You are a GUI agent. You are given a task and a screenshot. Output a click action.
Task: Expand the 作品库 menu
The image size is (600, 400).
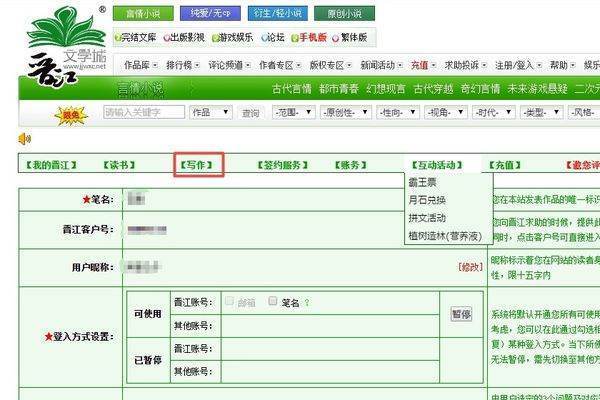click(x=140, y=65)
